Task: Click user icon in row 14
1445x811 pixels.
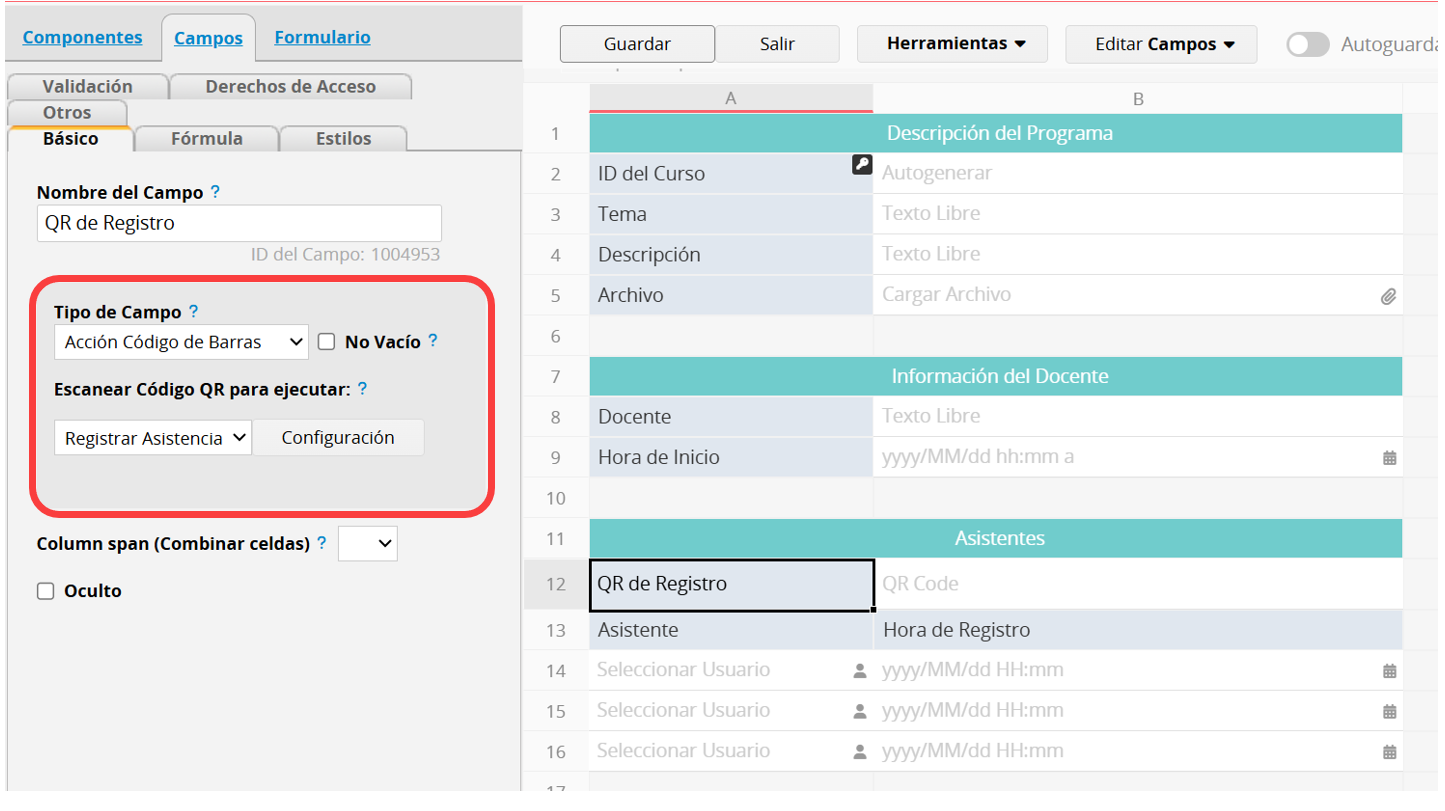Action: [x=859, y=671]
